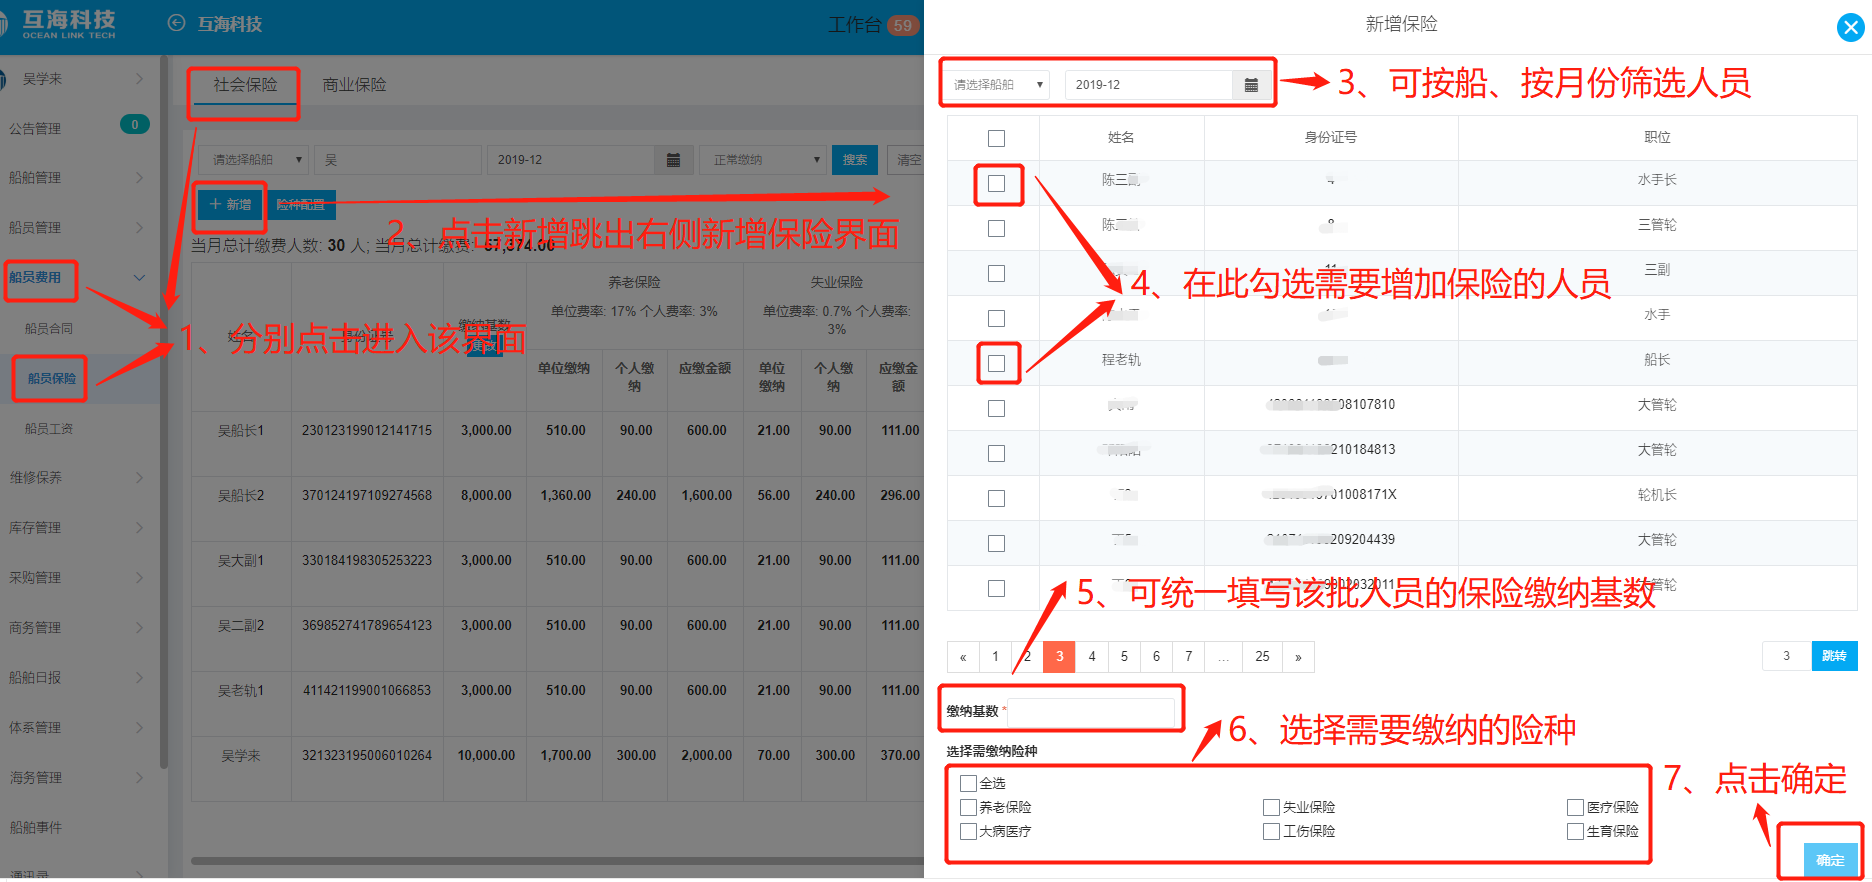Open 公告管理 in the sidebar
The width and height of the screenshot is (1872, 882).
pos(35,129)
